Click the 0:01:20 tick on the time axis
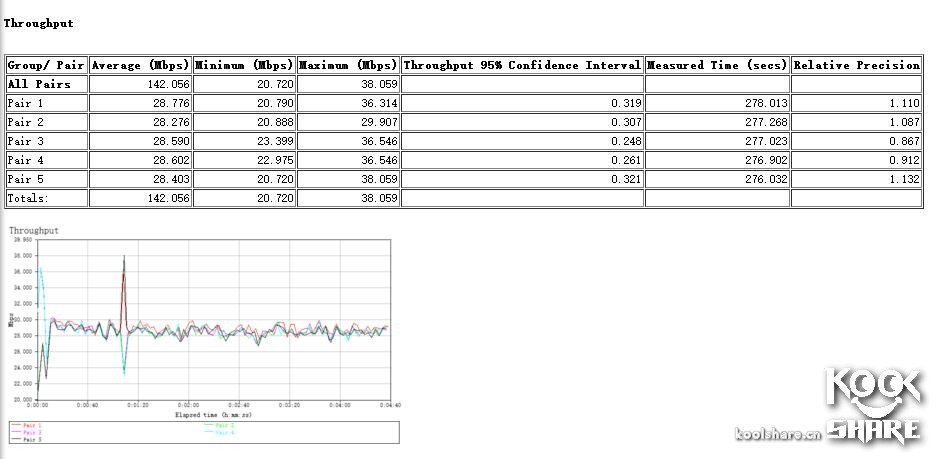Viewport: 937px width, 459px height. click(x=138, y=405)
